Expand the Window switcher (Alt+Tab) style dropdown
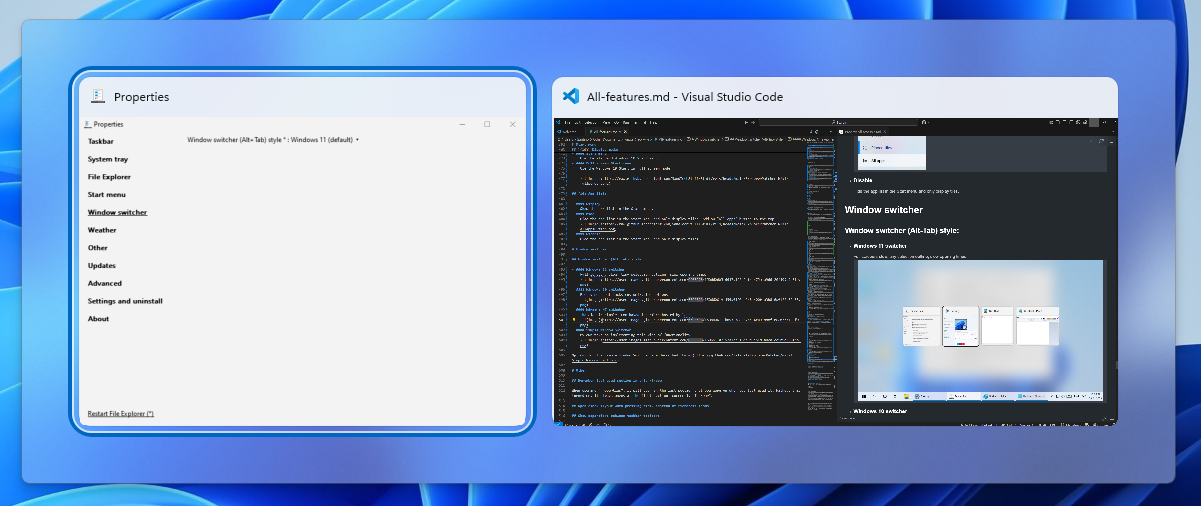1201x506 pixels. click(x=273, y=140)
